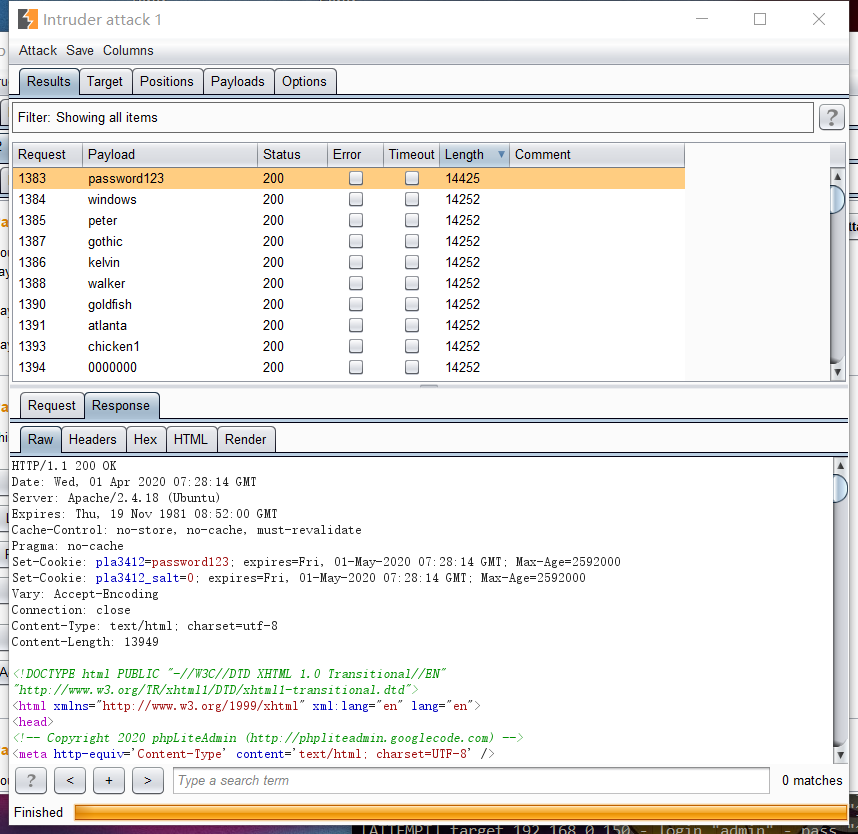Switch to the Target tab
Screen dimensions: 858x834
(x=105, y=82)
